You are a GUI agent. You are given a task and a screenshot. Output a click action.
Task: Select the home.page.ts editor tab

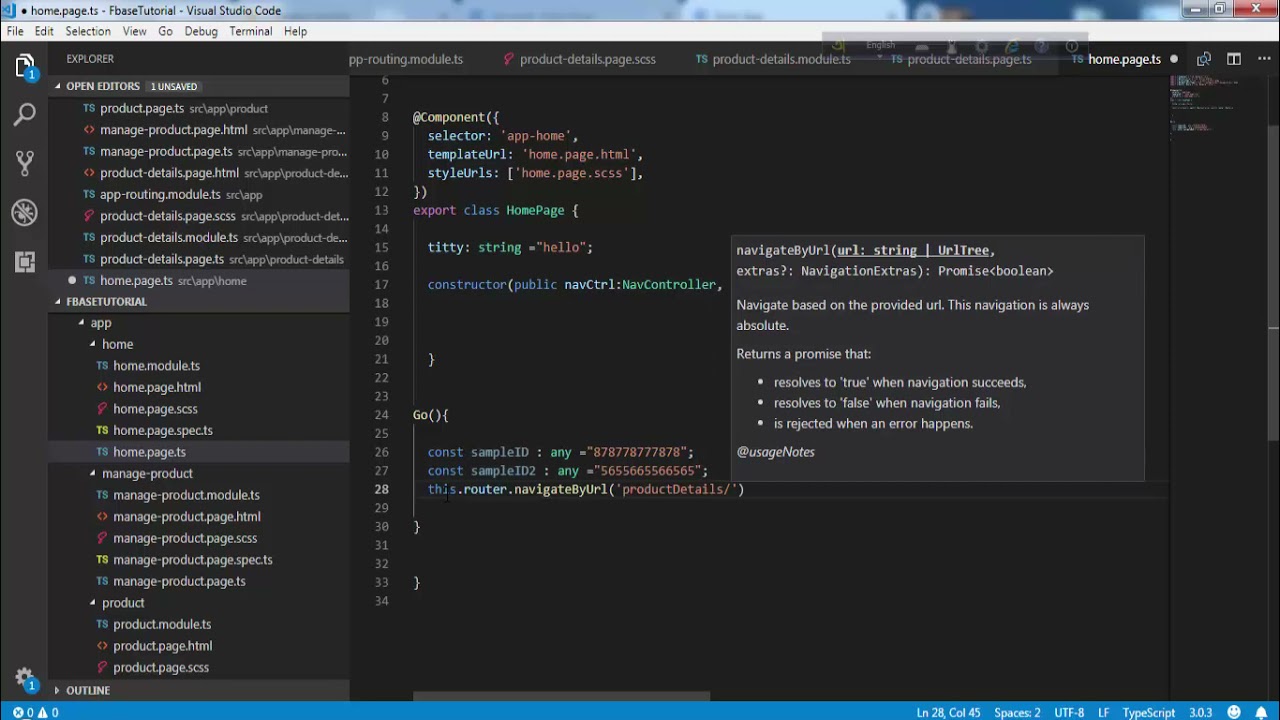1124,59
